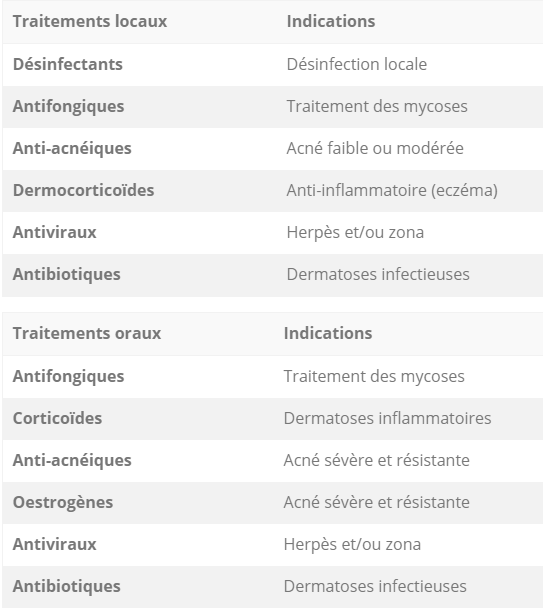
Task: Select Antiviraux in the oral treatments table
Action: 55,544
